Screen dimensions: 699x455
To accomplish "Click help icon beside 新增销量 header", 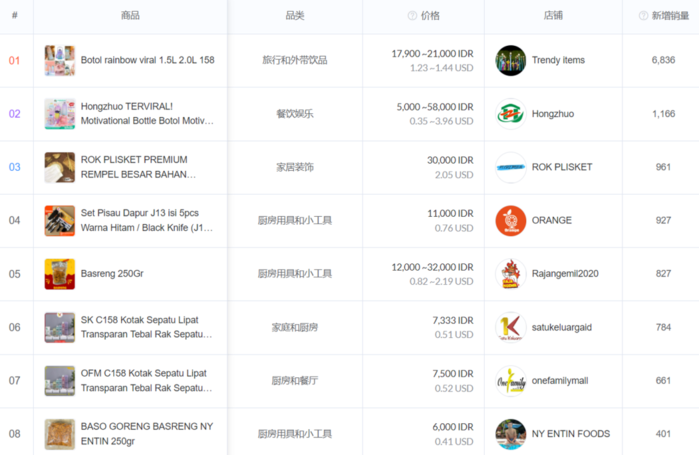I will point(643,16).
